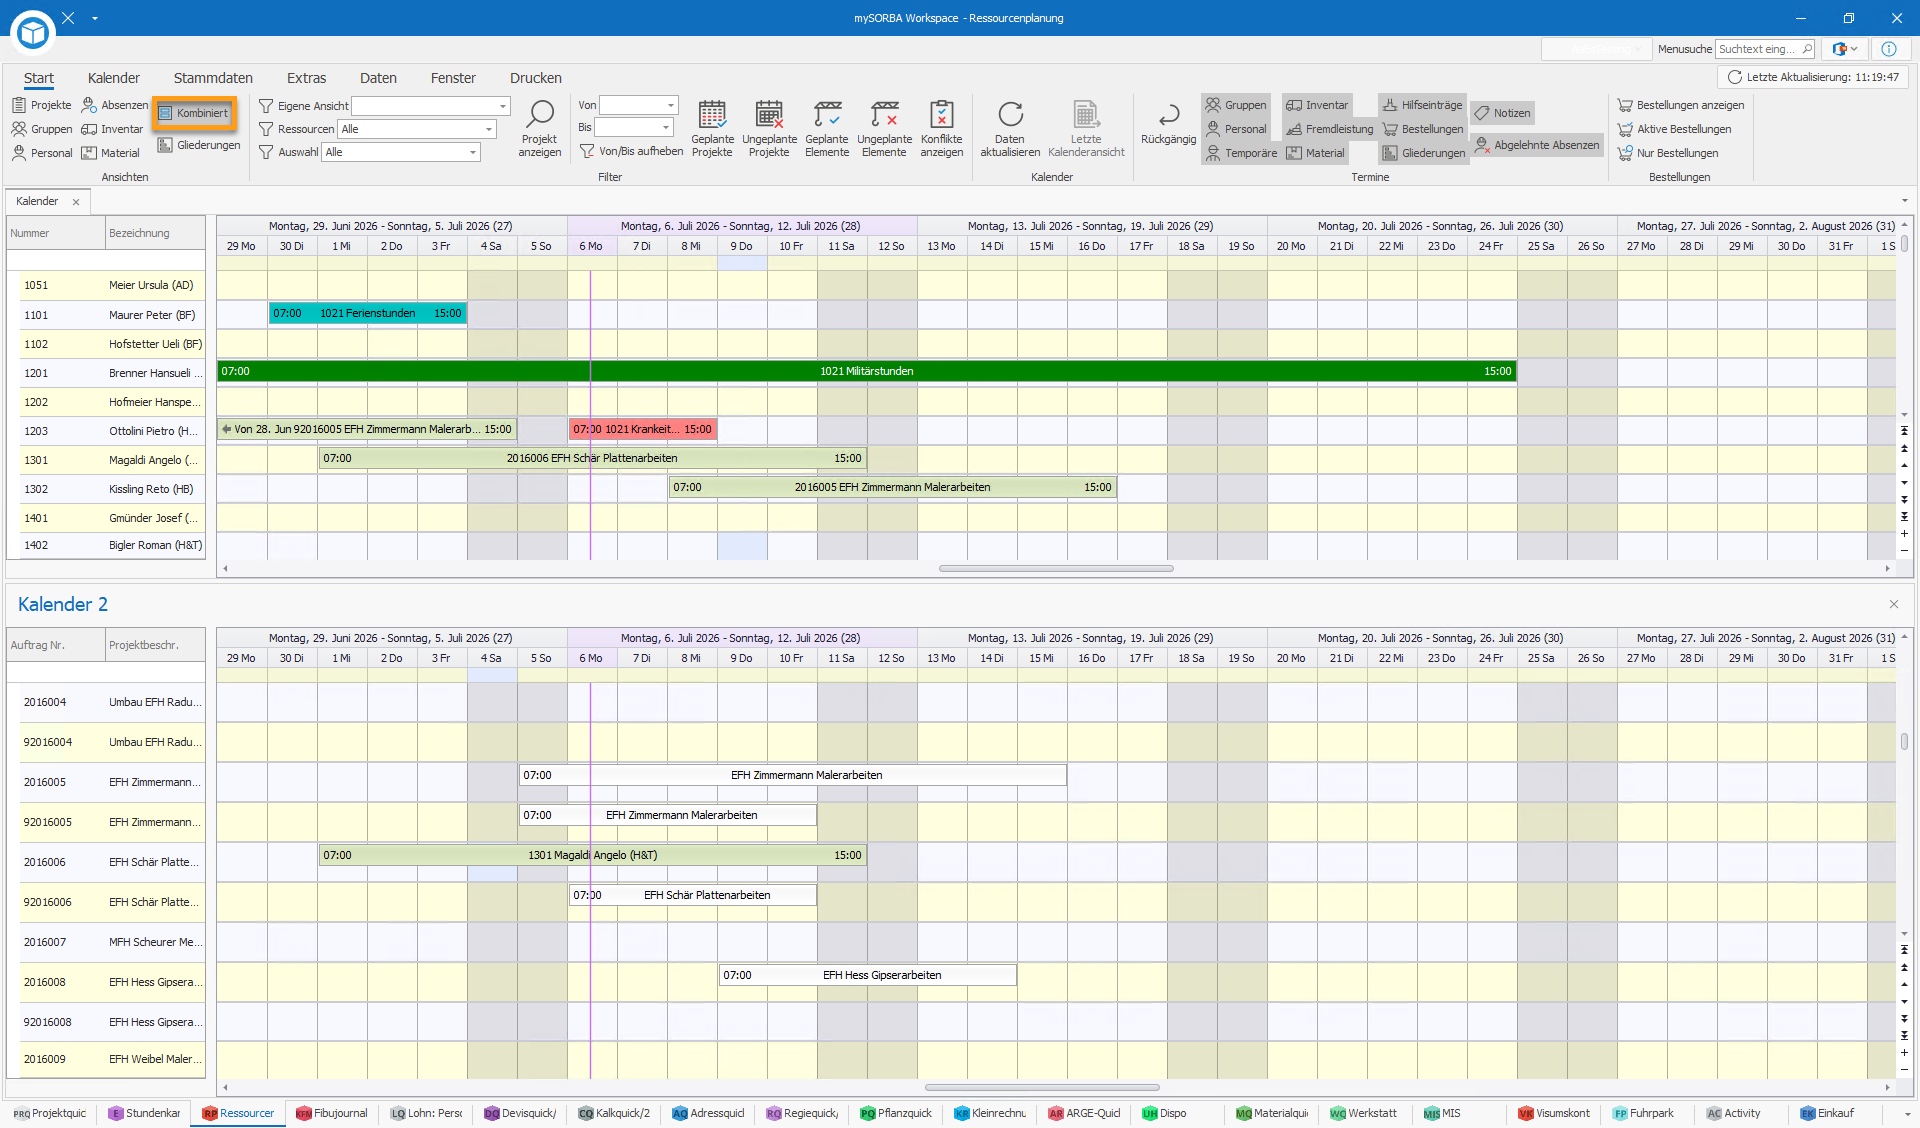
Task: Open Extras ribbon tab
Action: (x=306, y=78)
